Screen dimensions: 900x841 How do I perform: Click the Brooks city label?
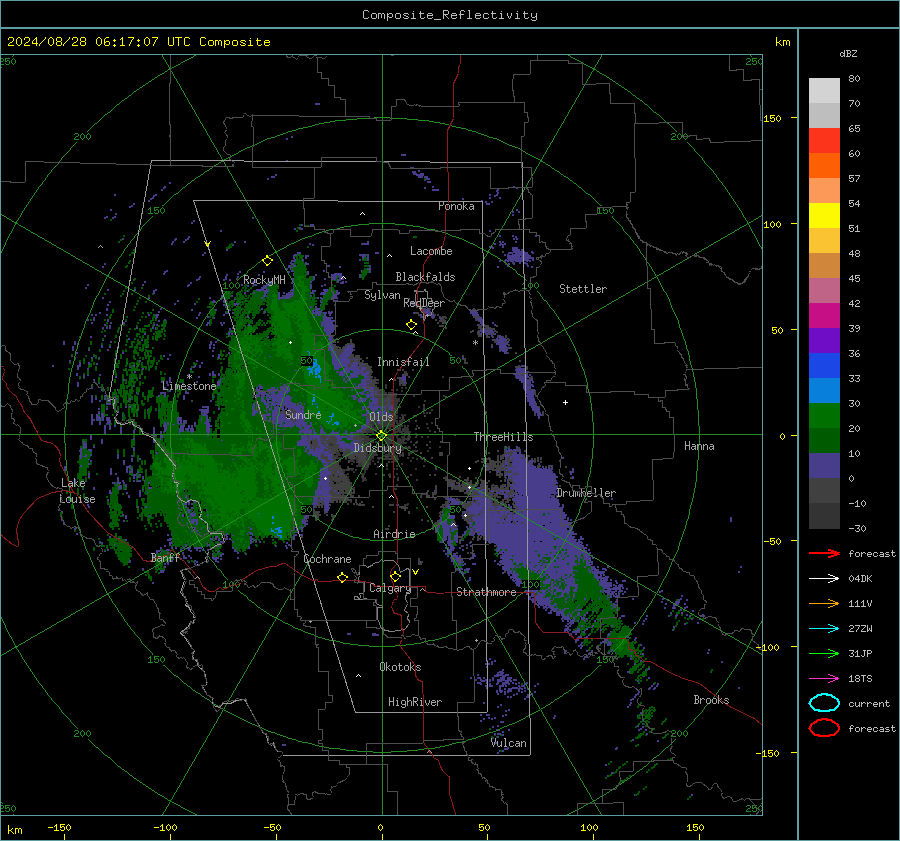[711, 700]
